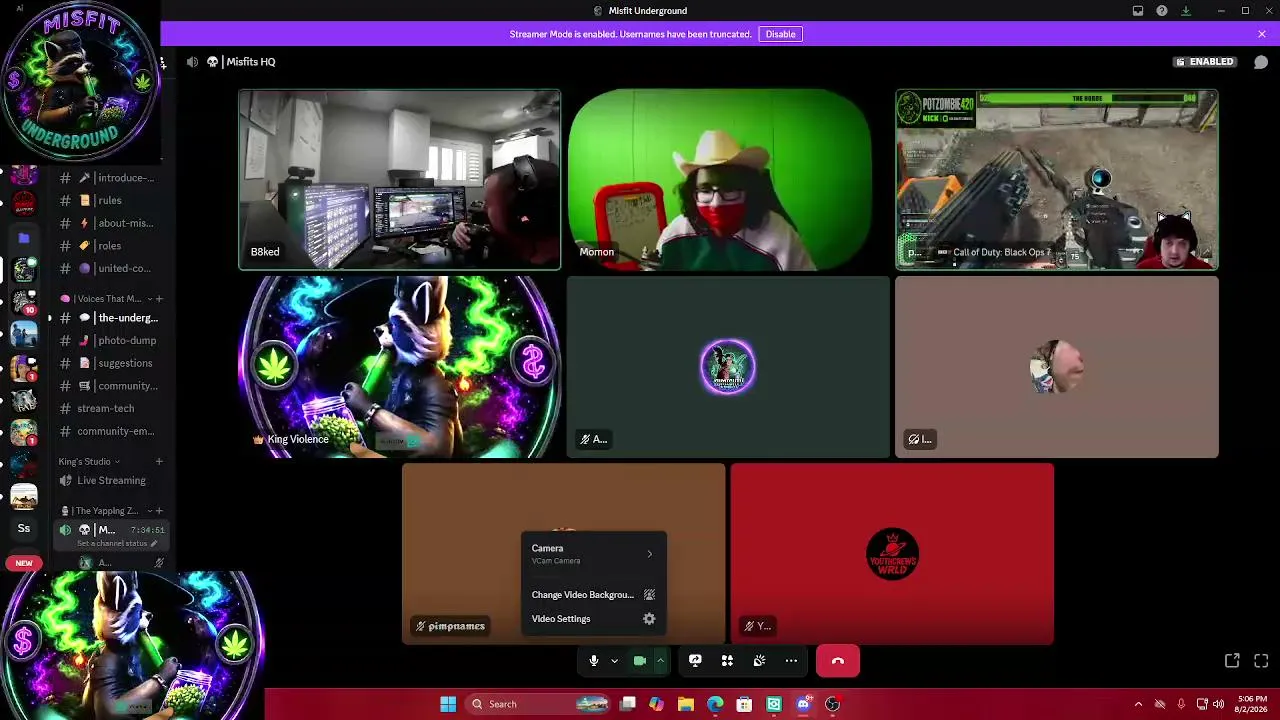Launch Microsoft Edge from the taskbar

(715, 704)
